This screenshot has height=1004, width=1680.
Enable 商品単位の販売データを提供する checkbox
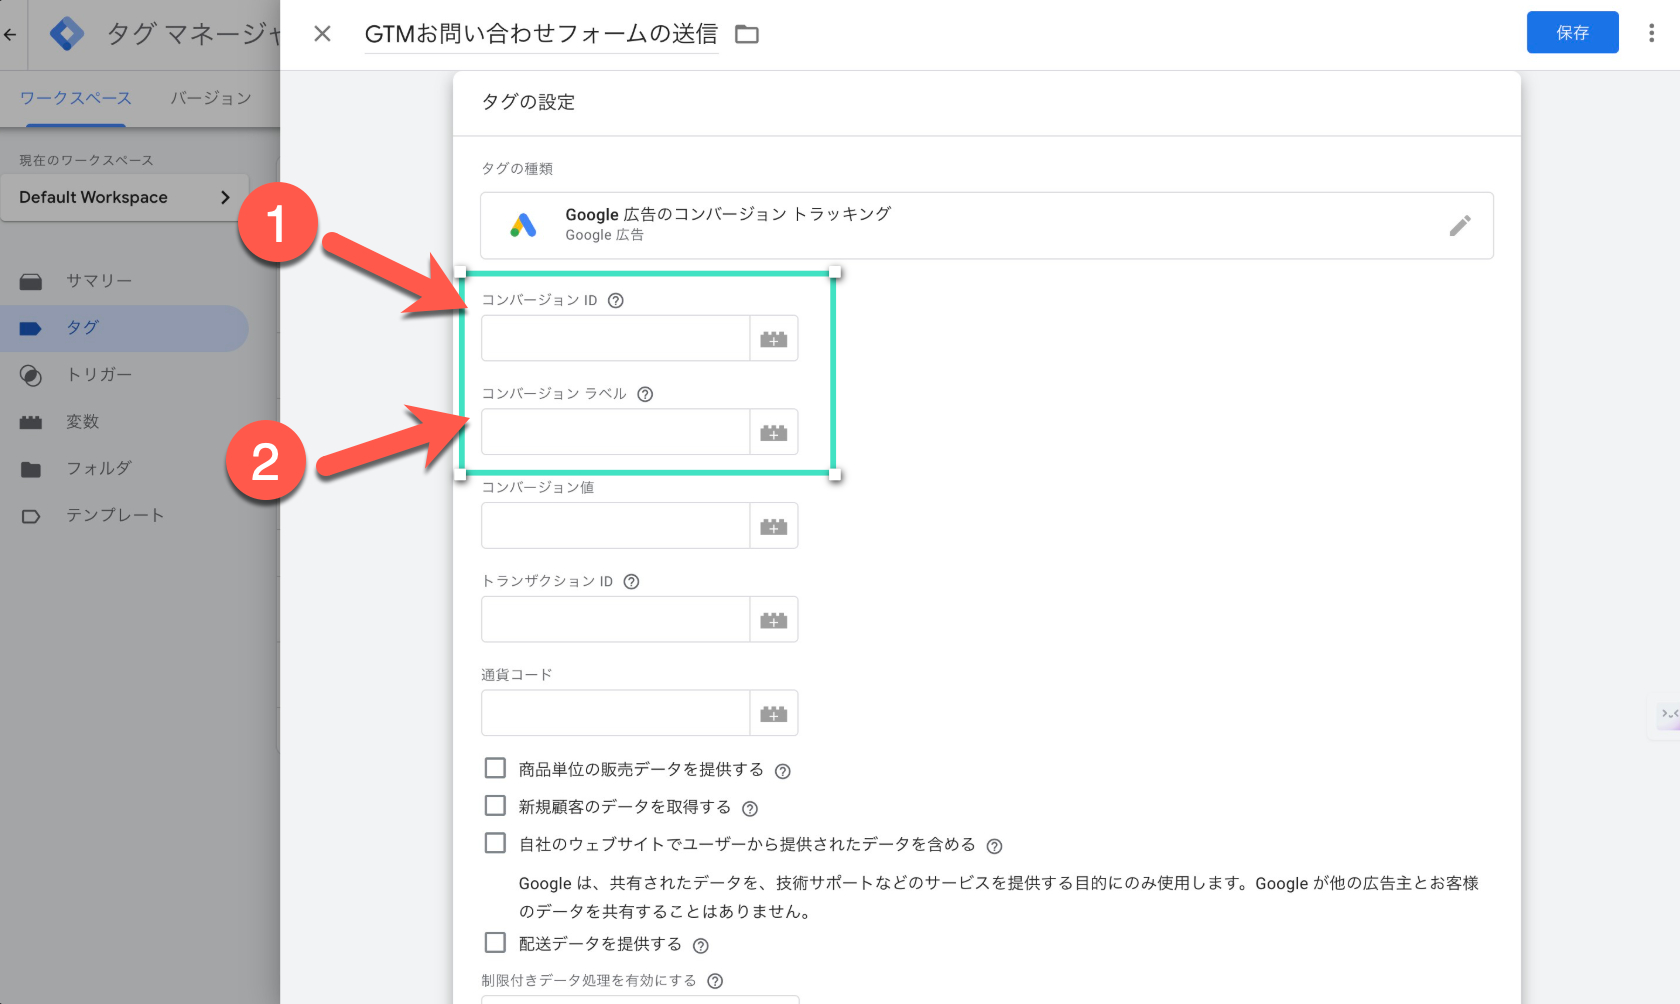pyautogui.click(x=495, y=768)
